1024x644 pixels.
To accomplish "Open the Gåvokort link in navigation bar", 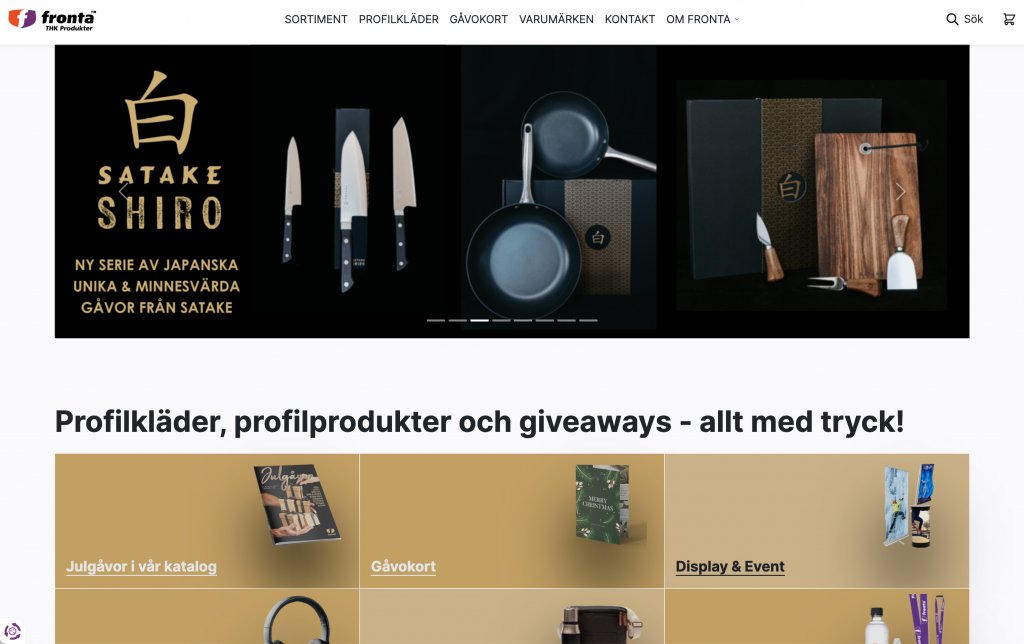I will click(x=479, y=20).
